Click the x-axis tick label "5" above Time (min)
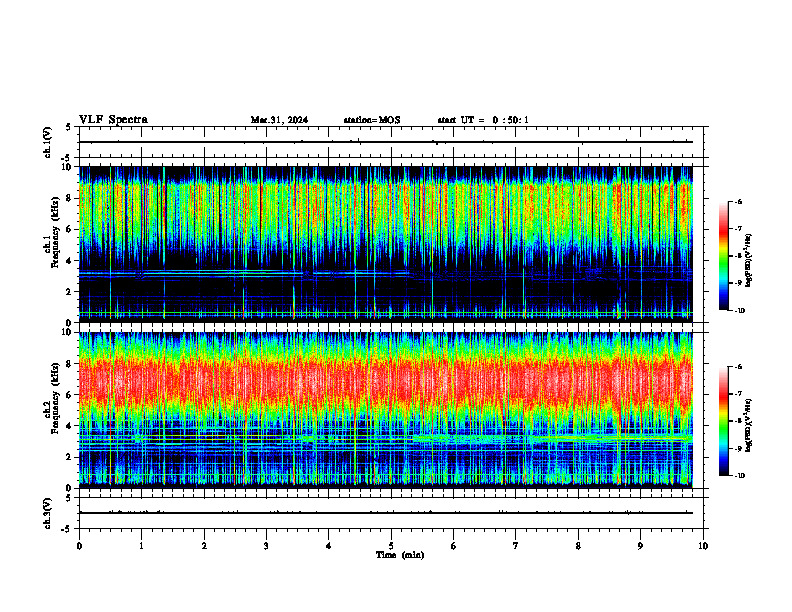The height and width of the screenshot is (612, 792). (x=391, y=546)
